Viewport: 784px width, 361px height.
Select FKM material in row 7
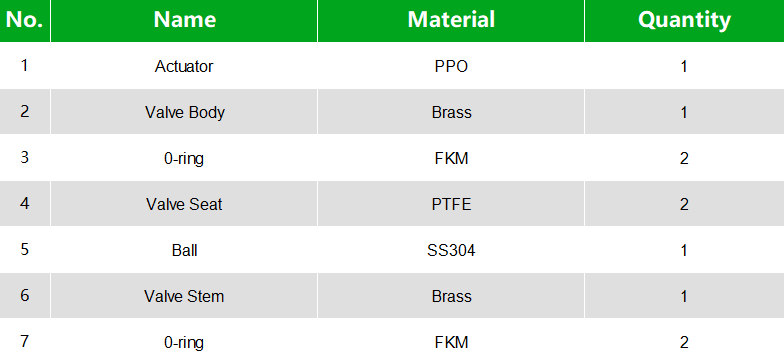[x=451, y=342]
